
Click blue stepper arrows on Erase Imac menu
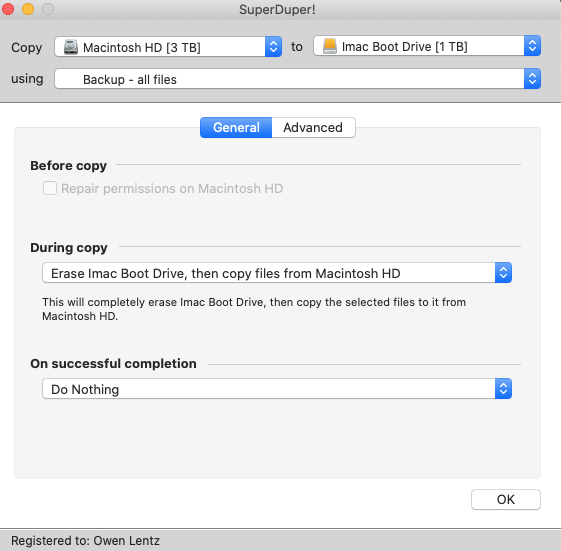(x=503, y=273)
